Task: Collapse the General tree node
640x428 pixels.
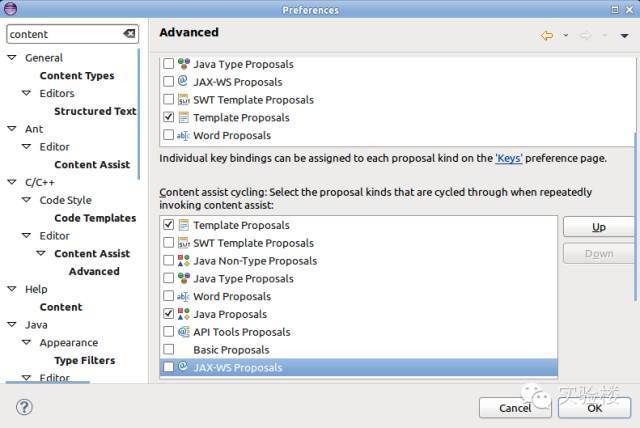Action: pyautogui.click(x=12, y=58)
